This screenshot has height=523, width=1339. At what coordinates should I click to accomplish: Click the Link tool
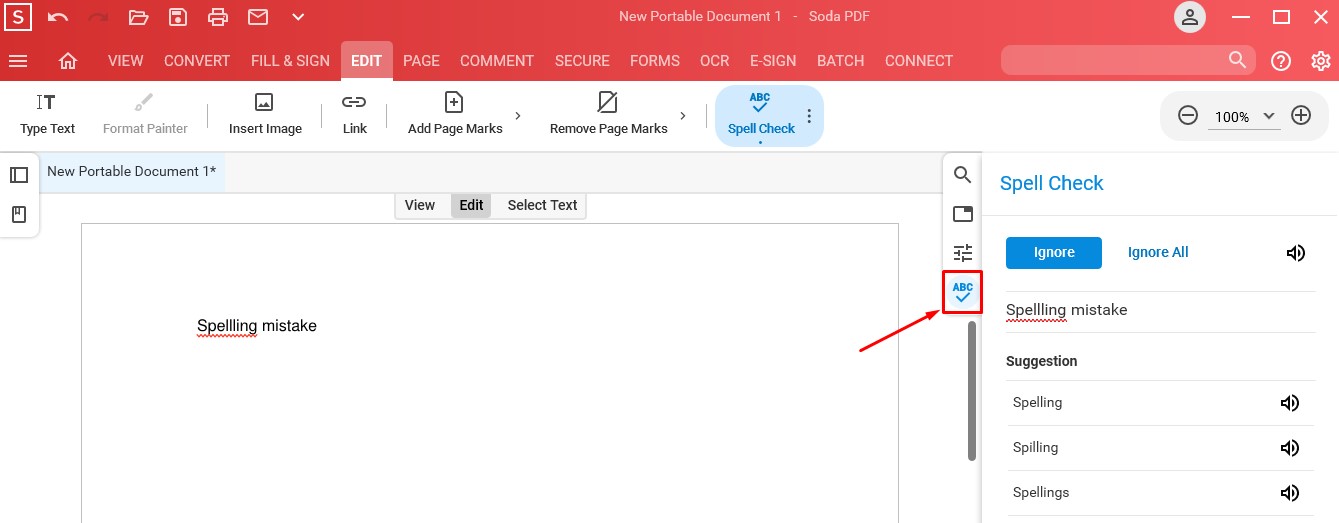(x=355, y=115)
